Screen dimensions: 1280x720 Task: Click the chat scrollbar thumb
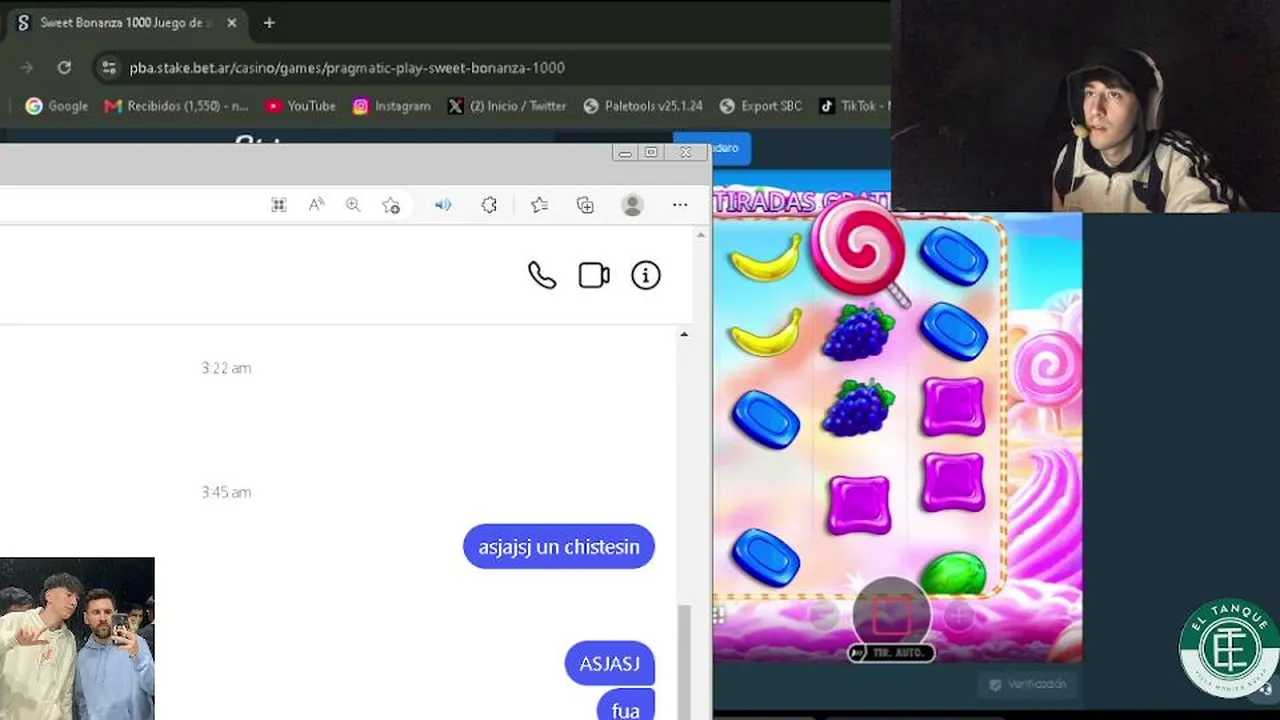(684, 660)
